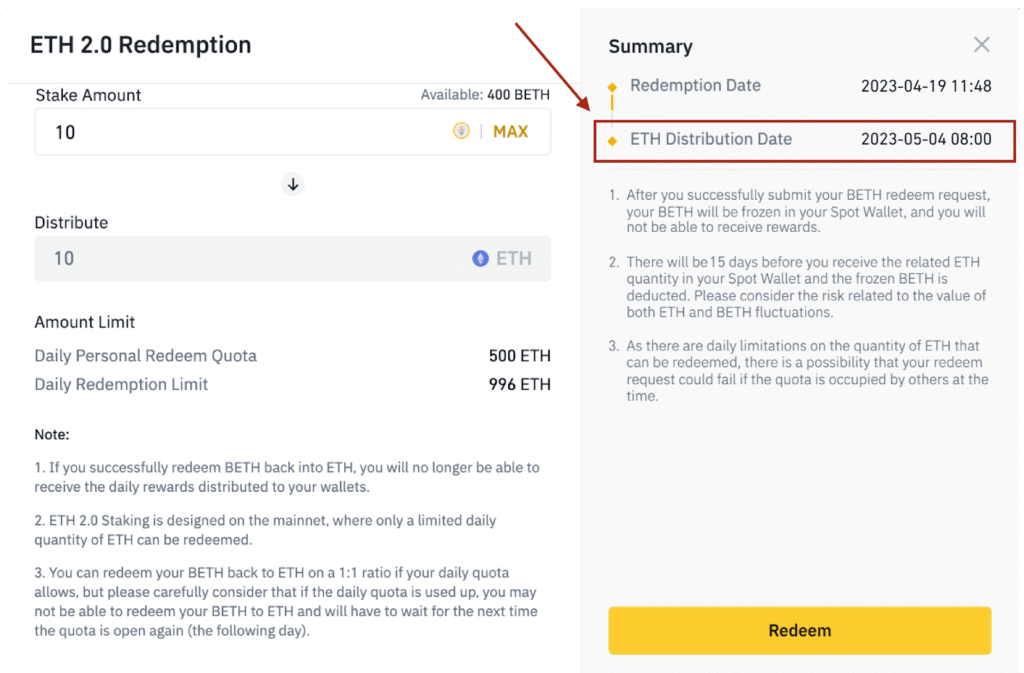Click the Redemption Date value 2023-04-19 11:48

click(926, 86)
